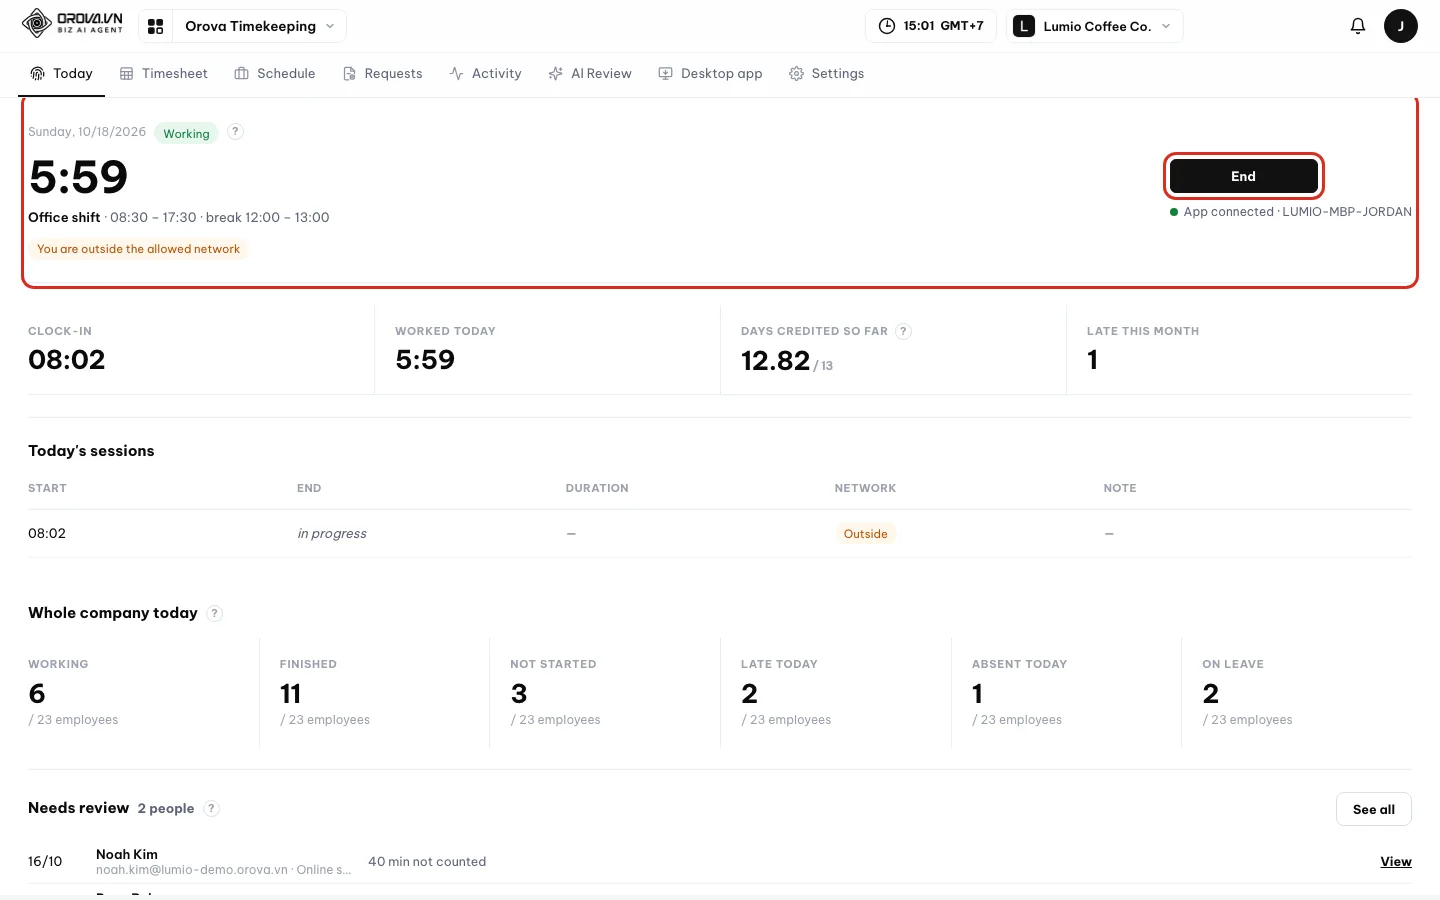Show help for Whole company today

[x=214, y=613]
